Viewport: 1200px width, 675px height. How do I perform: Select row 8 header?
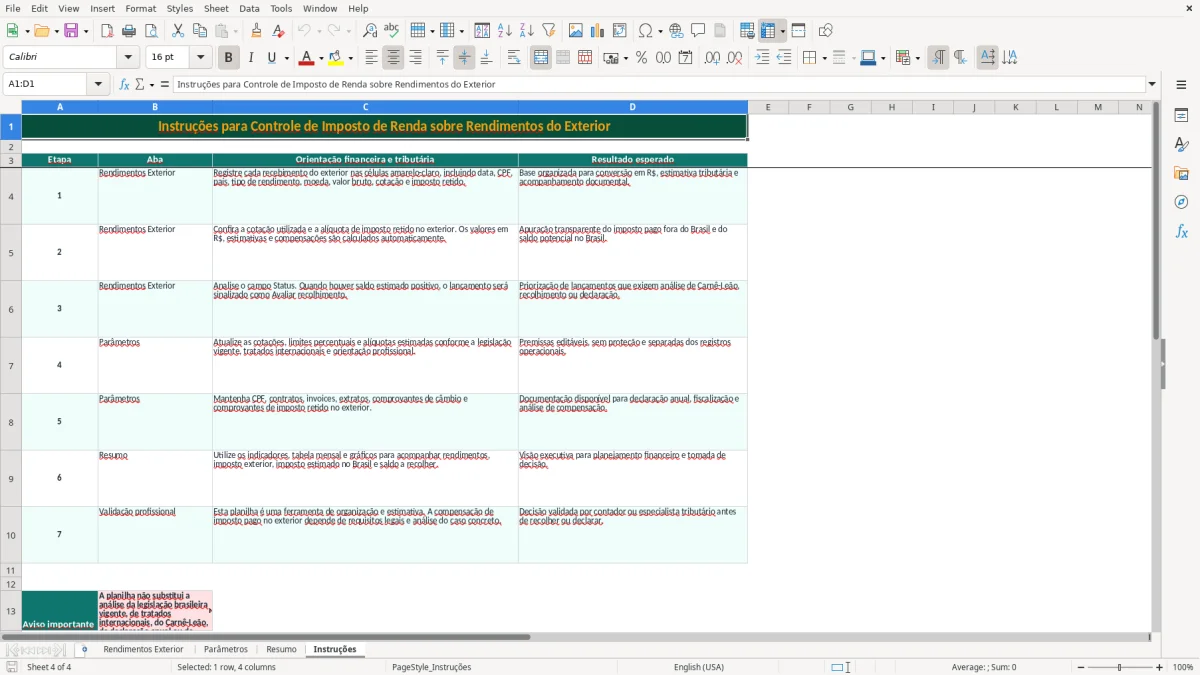11,422
